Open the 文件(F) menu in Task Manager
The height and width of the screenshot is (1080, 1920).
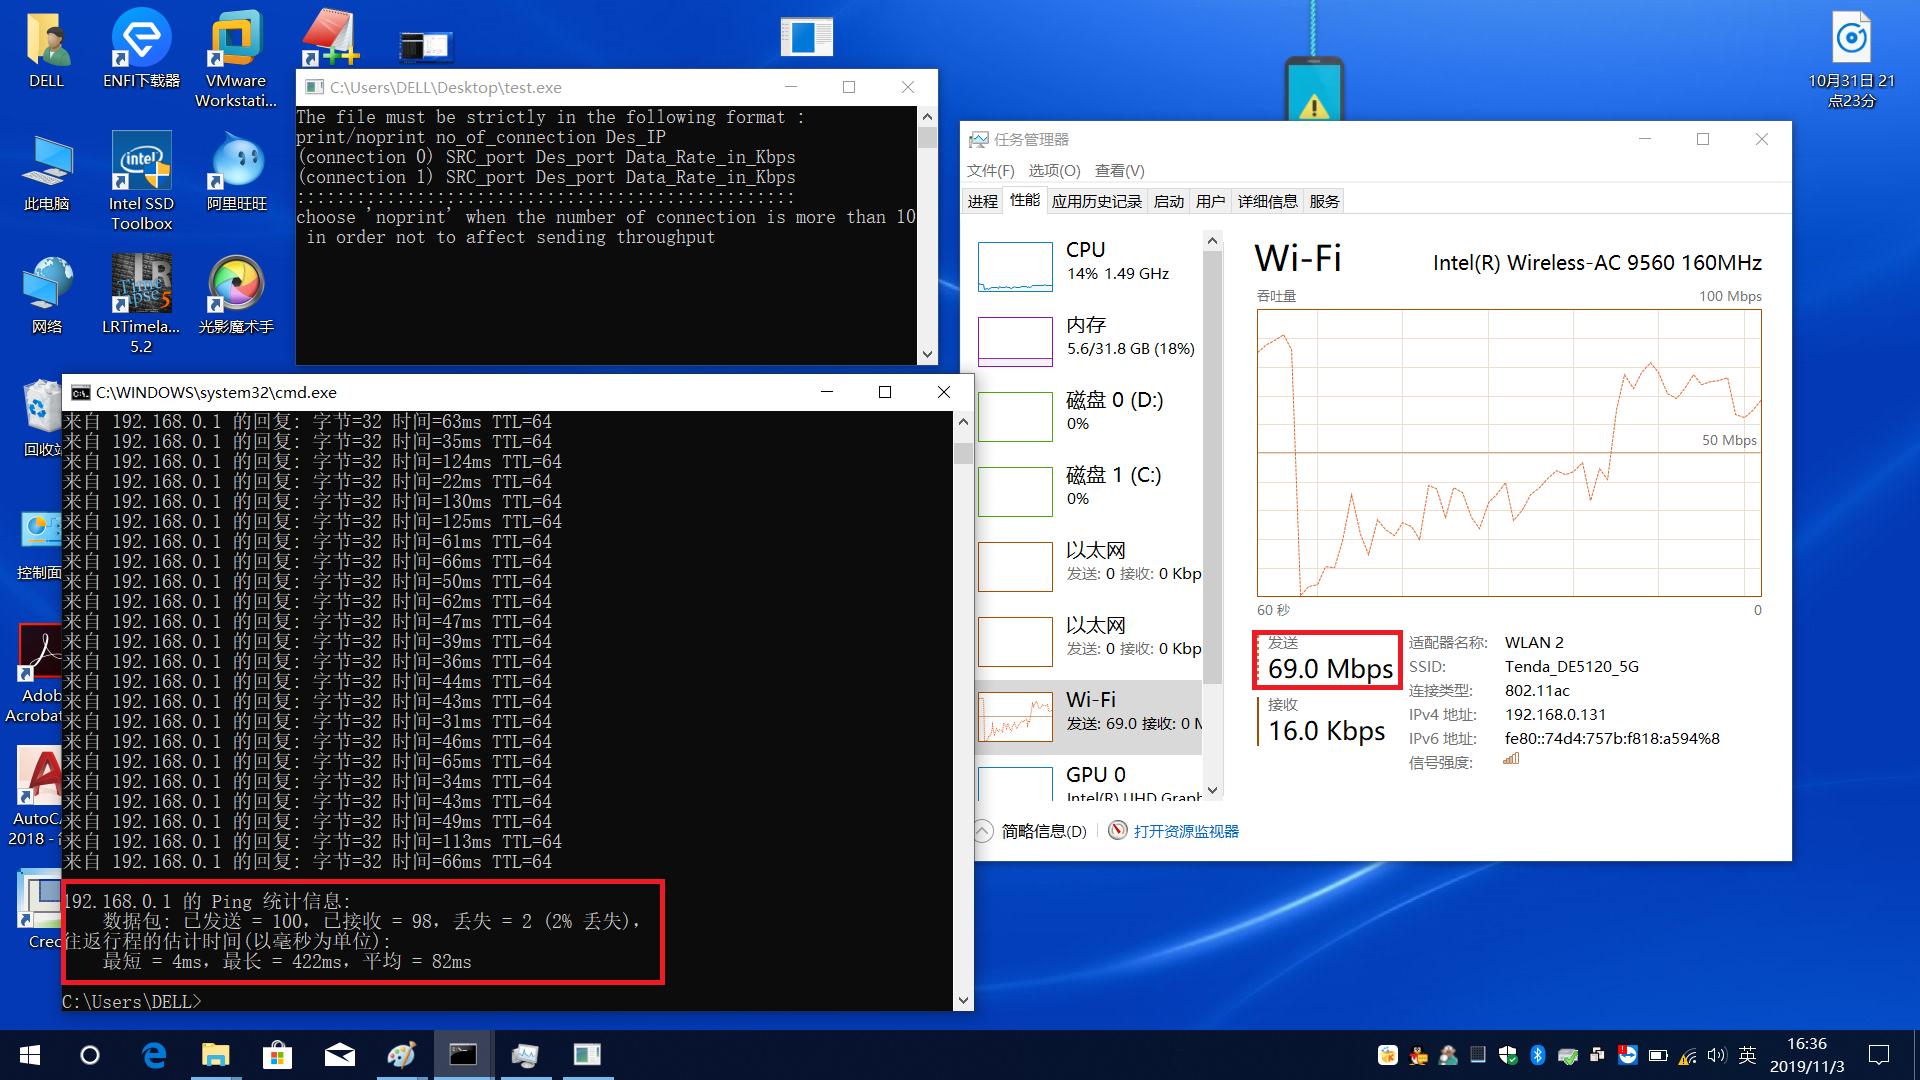[990, 170]
